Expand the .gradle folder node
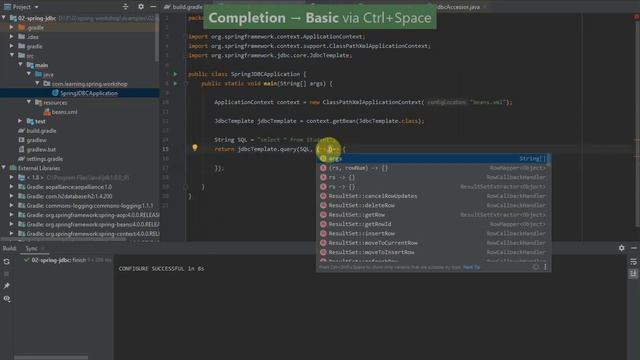Screen dimensions: 640x360 click(x=12, y=27)
